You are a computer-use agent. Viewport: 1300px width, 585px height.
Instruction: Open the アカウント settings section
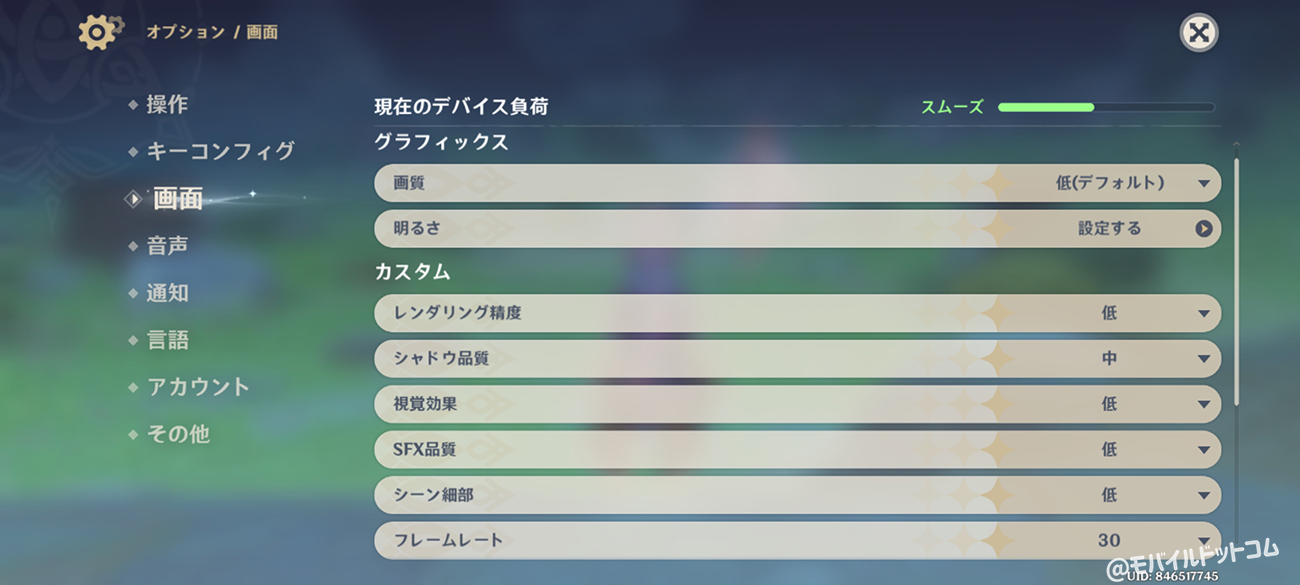click(198, 387)
